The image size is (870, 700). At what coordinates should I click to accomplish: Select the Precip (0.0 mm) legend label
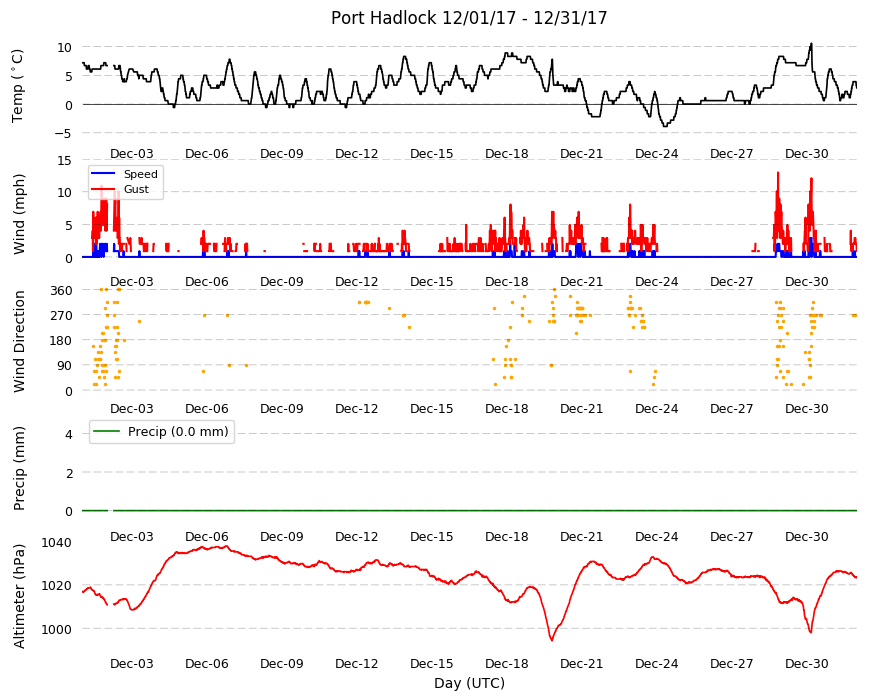178,432
